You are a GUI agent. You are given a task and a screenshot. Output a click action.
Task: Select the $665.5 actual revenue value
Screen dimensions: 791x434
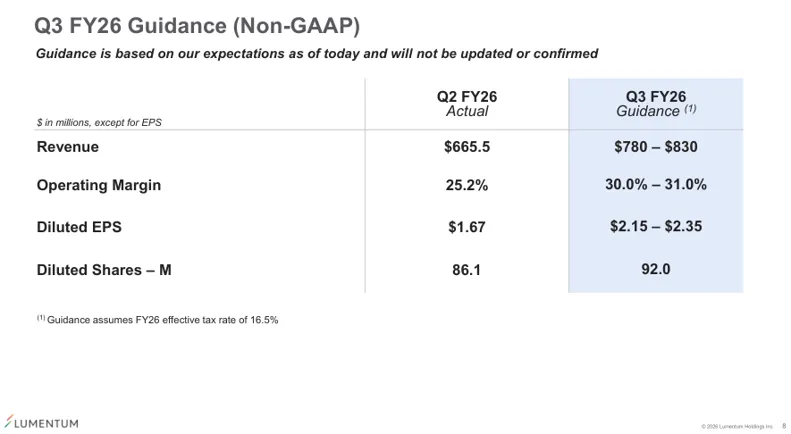(x=466, y=147)
